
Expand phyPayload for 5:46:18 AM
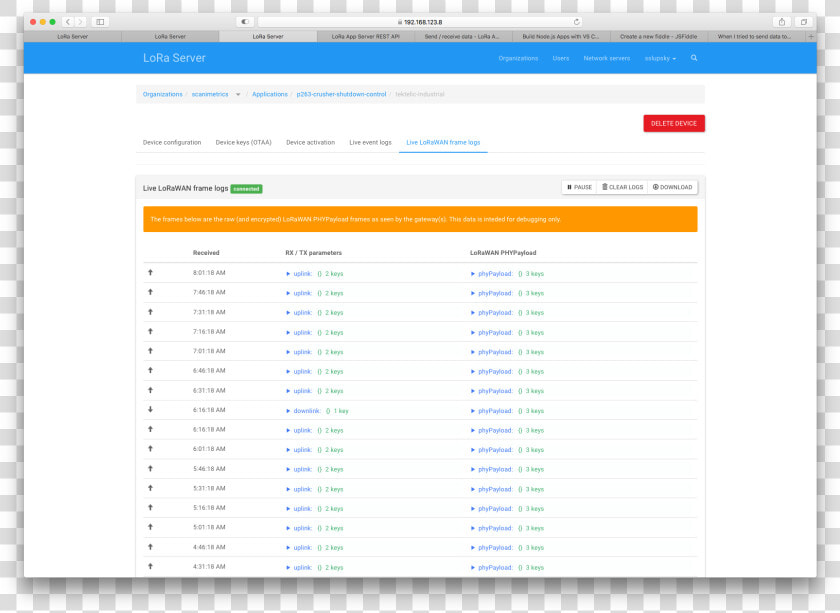472,469
